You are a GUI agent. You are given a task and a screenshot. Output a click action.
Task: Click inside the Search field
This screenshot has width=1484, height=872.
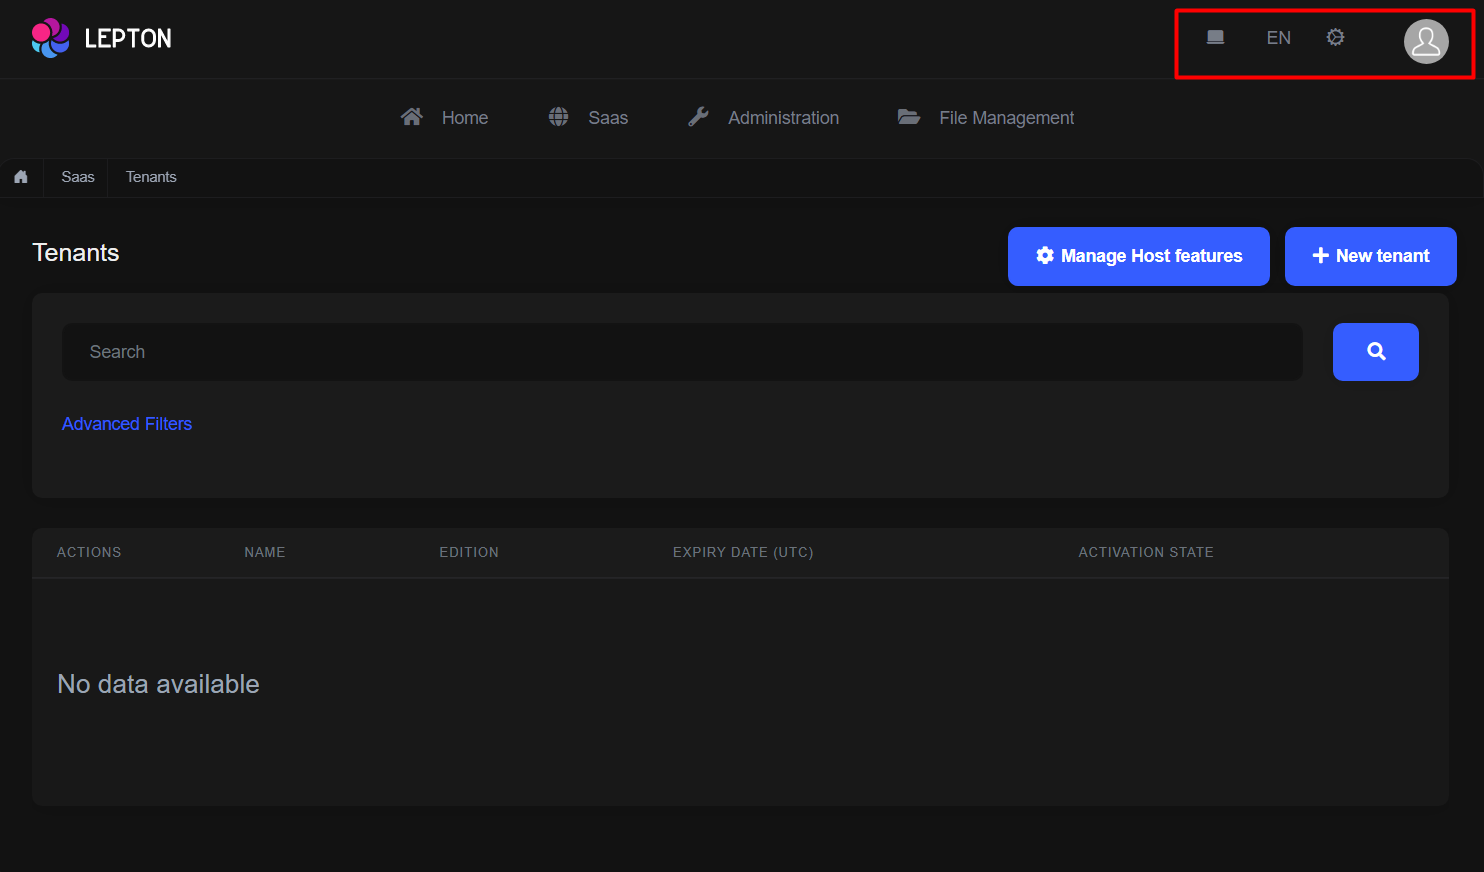pyautogui.click(x=683, y=352)
